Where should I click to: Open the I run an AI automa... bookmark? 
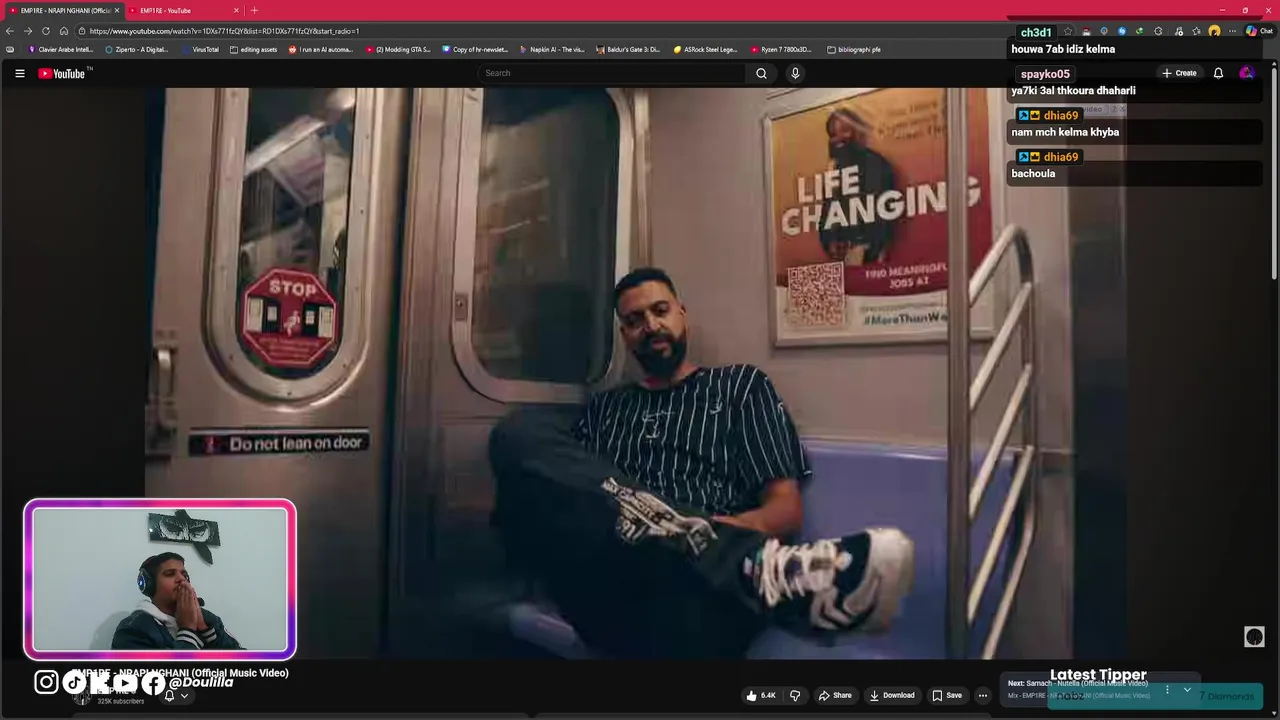tap(321, 49)
